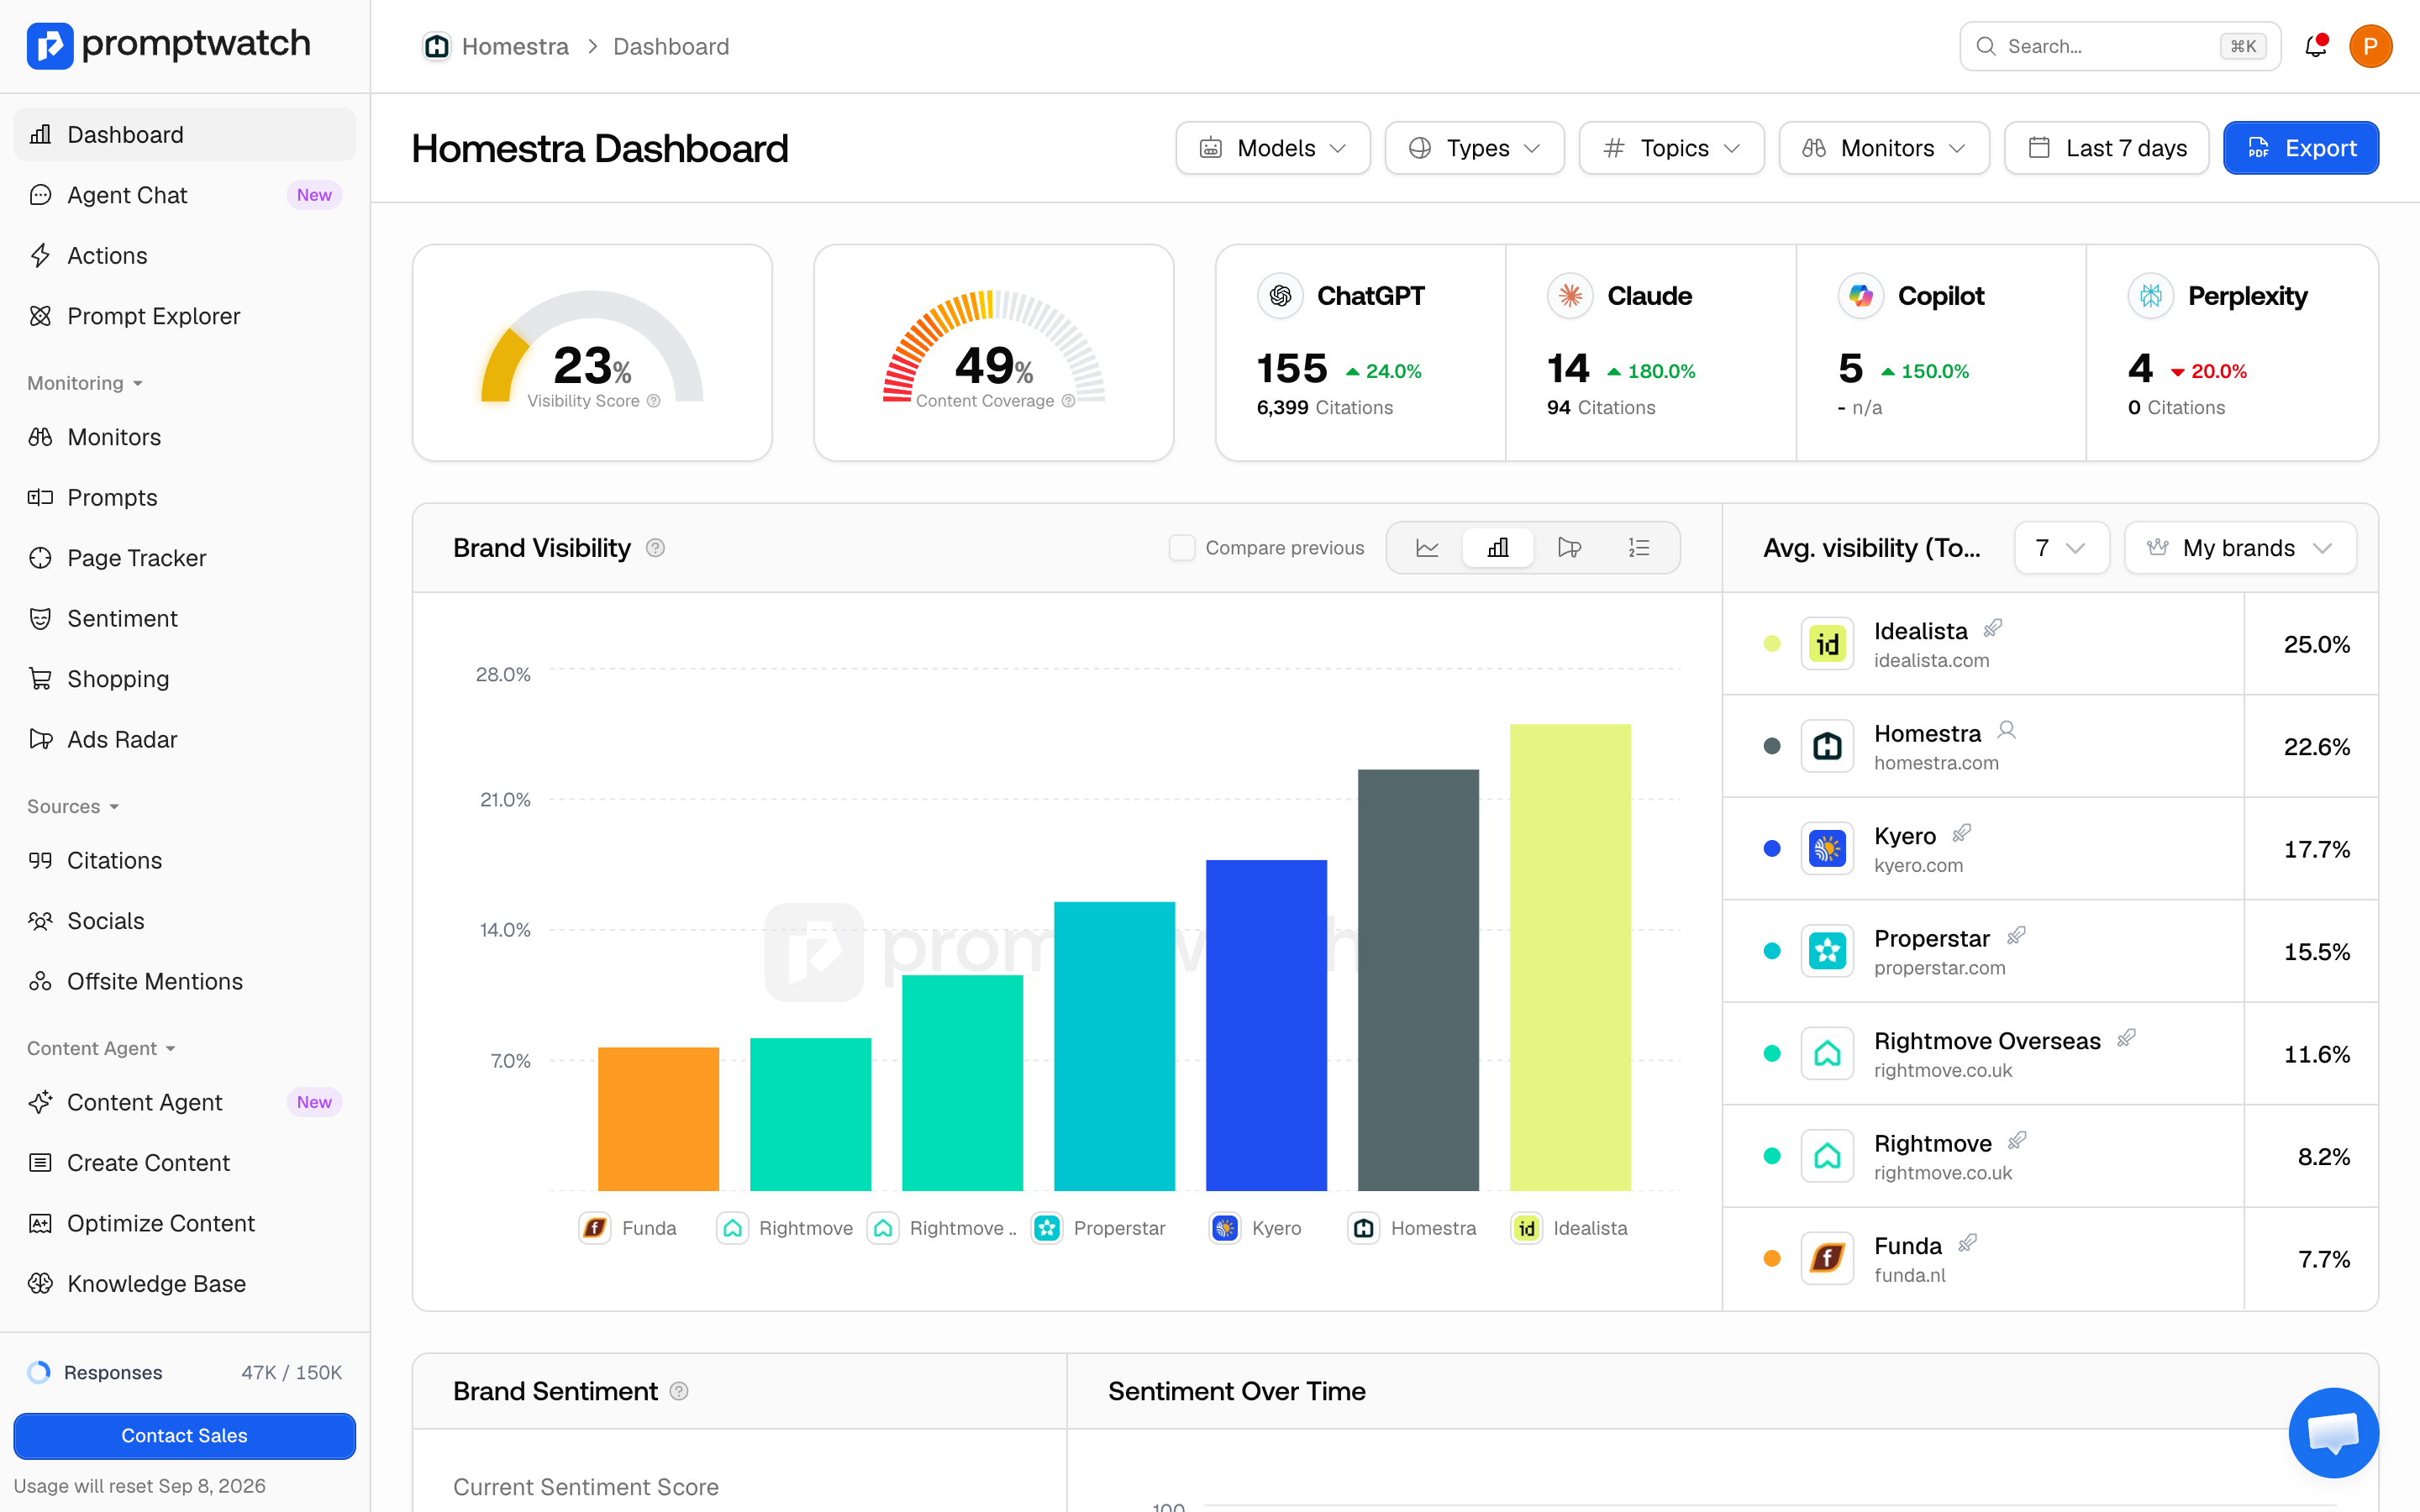Click the blue Kyero bar in the chart
This screenshot has height=1512, width=2420.
coord(1266,1025)
